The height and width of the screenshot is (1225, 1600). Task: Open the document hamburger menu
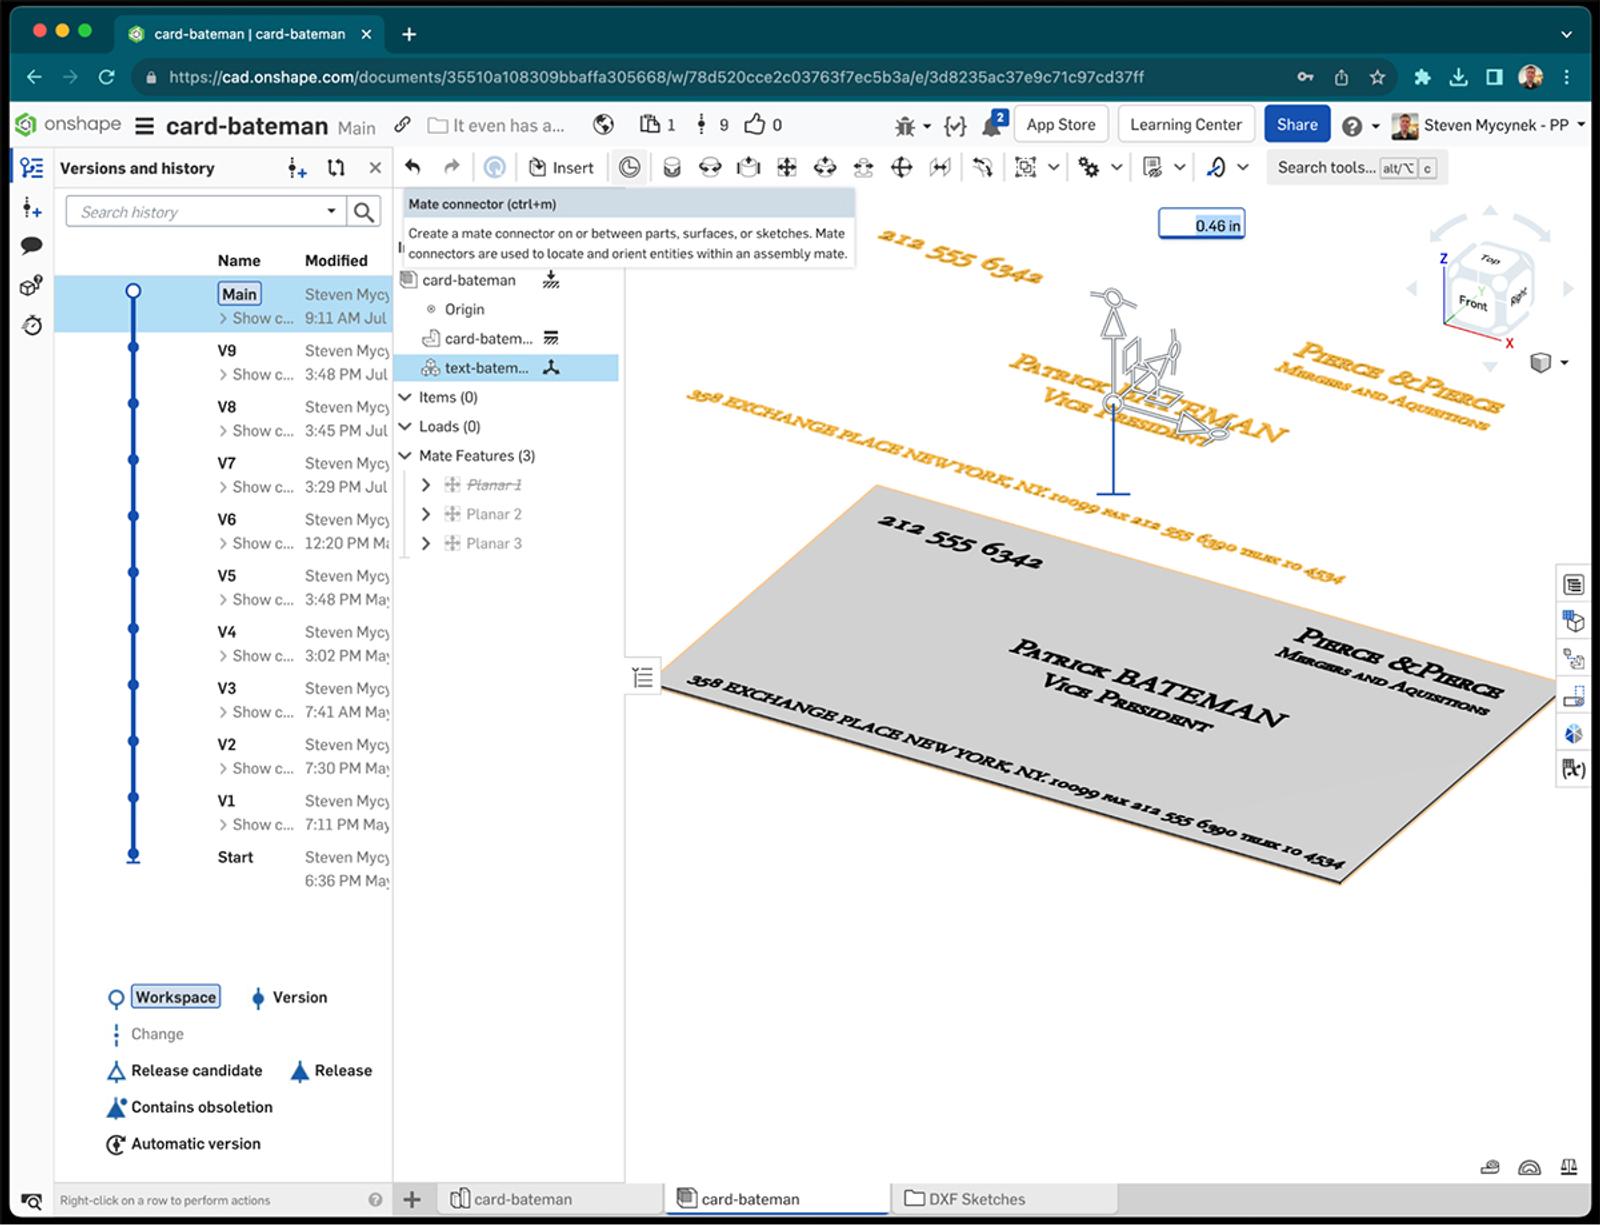click(x=144, y=125)
